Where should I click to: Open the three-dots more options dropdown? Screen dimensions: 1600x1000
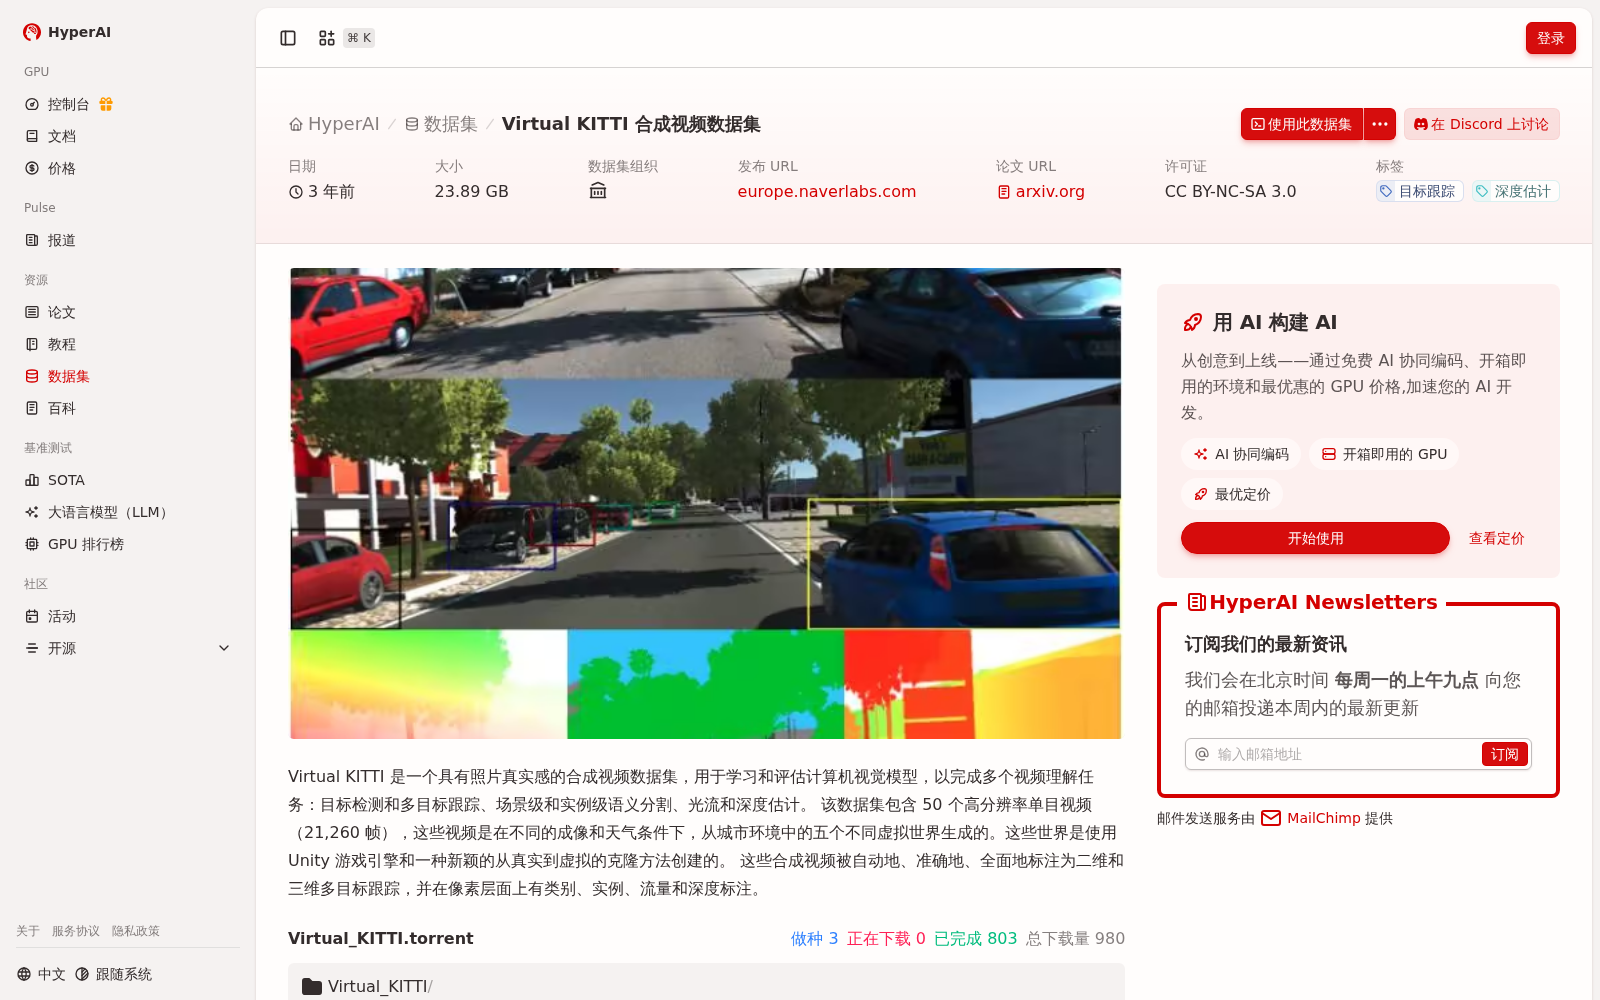pyautogui.click(x=1380, y=124)
